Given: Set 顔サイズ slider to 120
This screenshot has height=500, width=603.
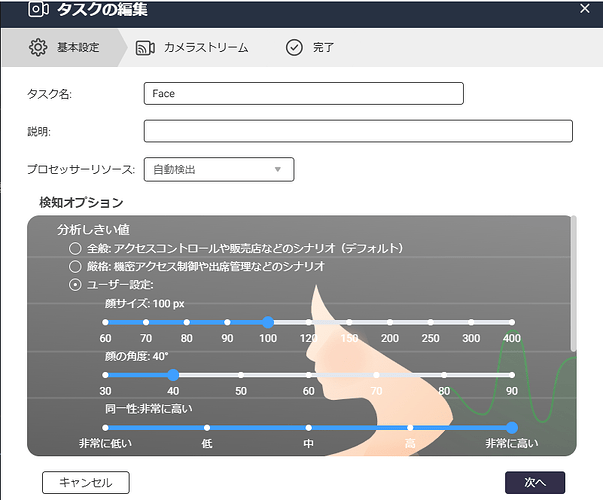Looking at the screenshot, I should pyautogui.click(x=309, y=322).
